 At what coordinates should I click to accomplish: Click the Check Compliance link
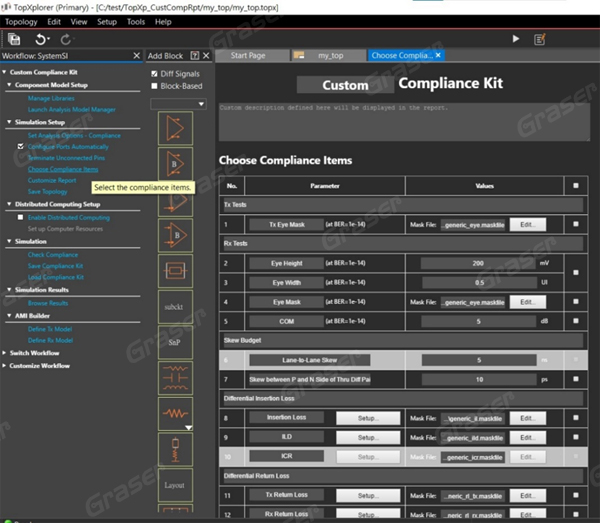(x=53, y=255)
